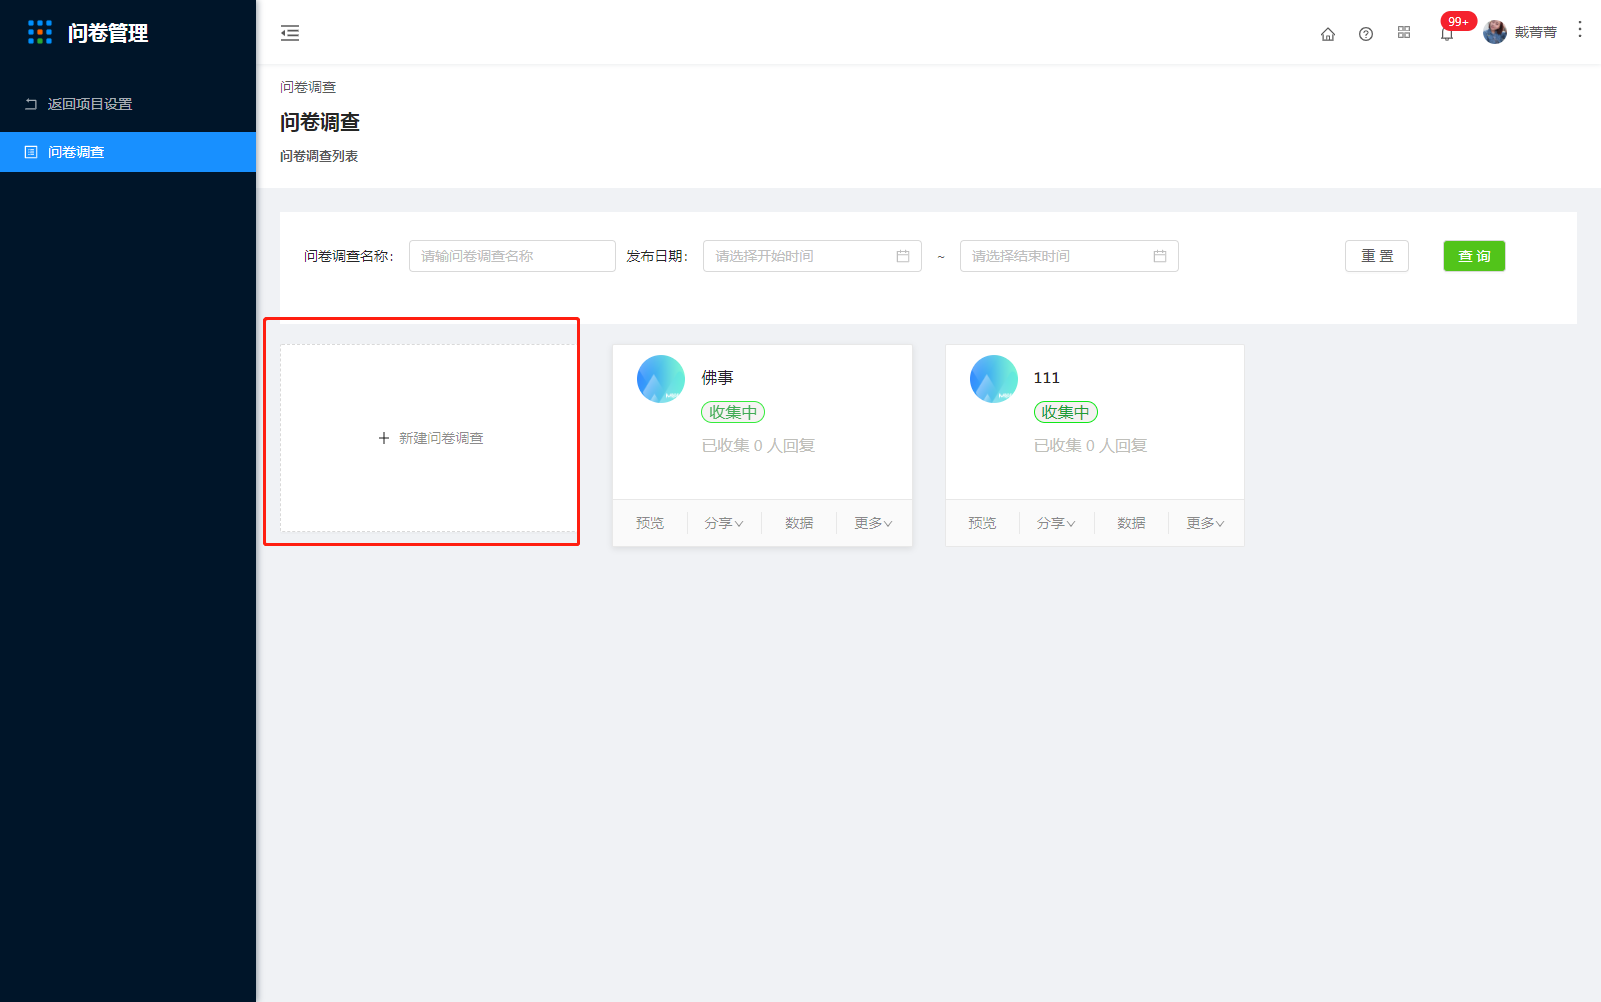Click the 重置 button
This screenshot has width=1601, height=1002.
(x=1377, y=256)
